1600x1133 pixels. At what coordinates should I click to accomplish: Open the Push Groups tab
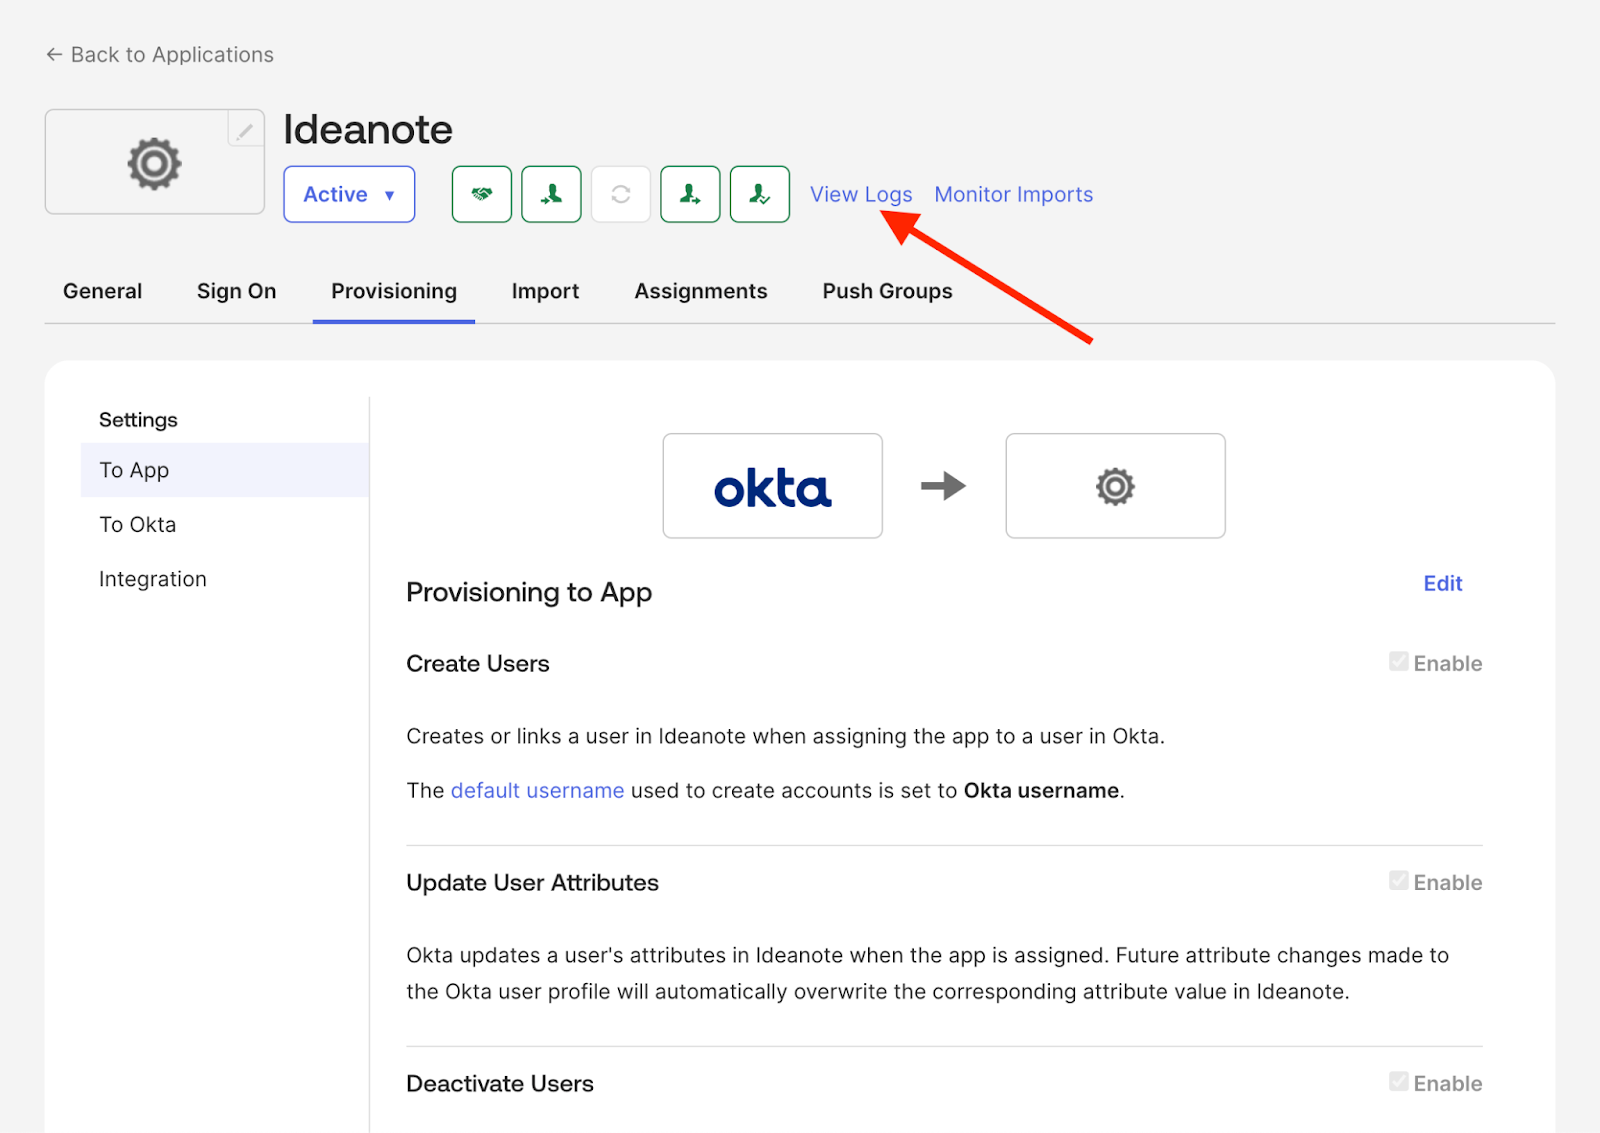(x=887, y=291)
